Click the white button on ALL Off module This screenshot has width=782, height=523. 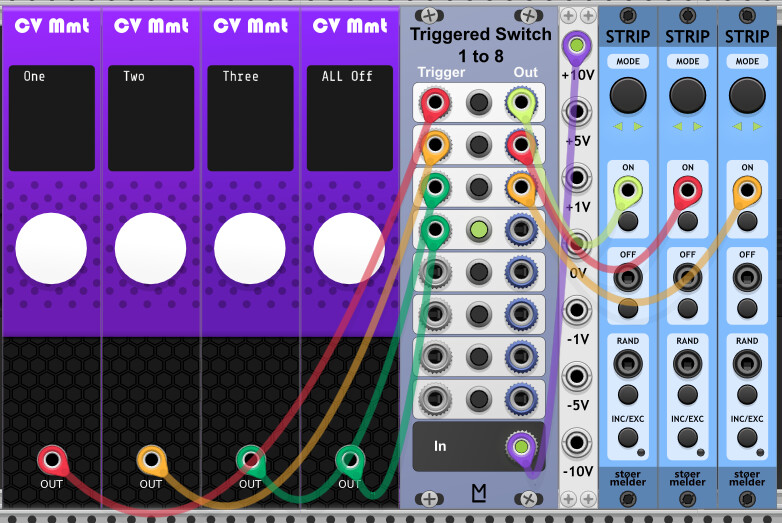(349, 248)
